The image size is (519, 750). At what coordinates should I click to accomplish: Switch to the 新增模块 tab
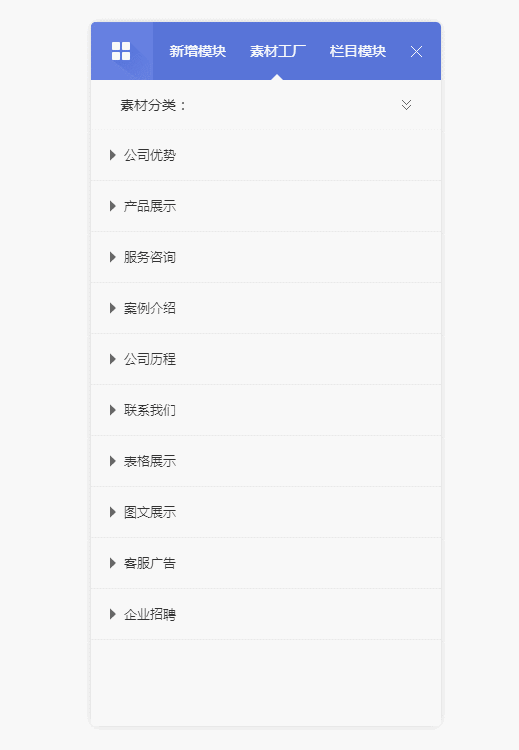[198, 51]
